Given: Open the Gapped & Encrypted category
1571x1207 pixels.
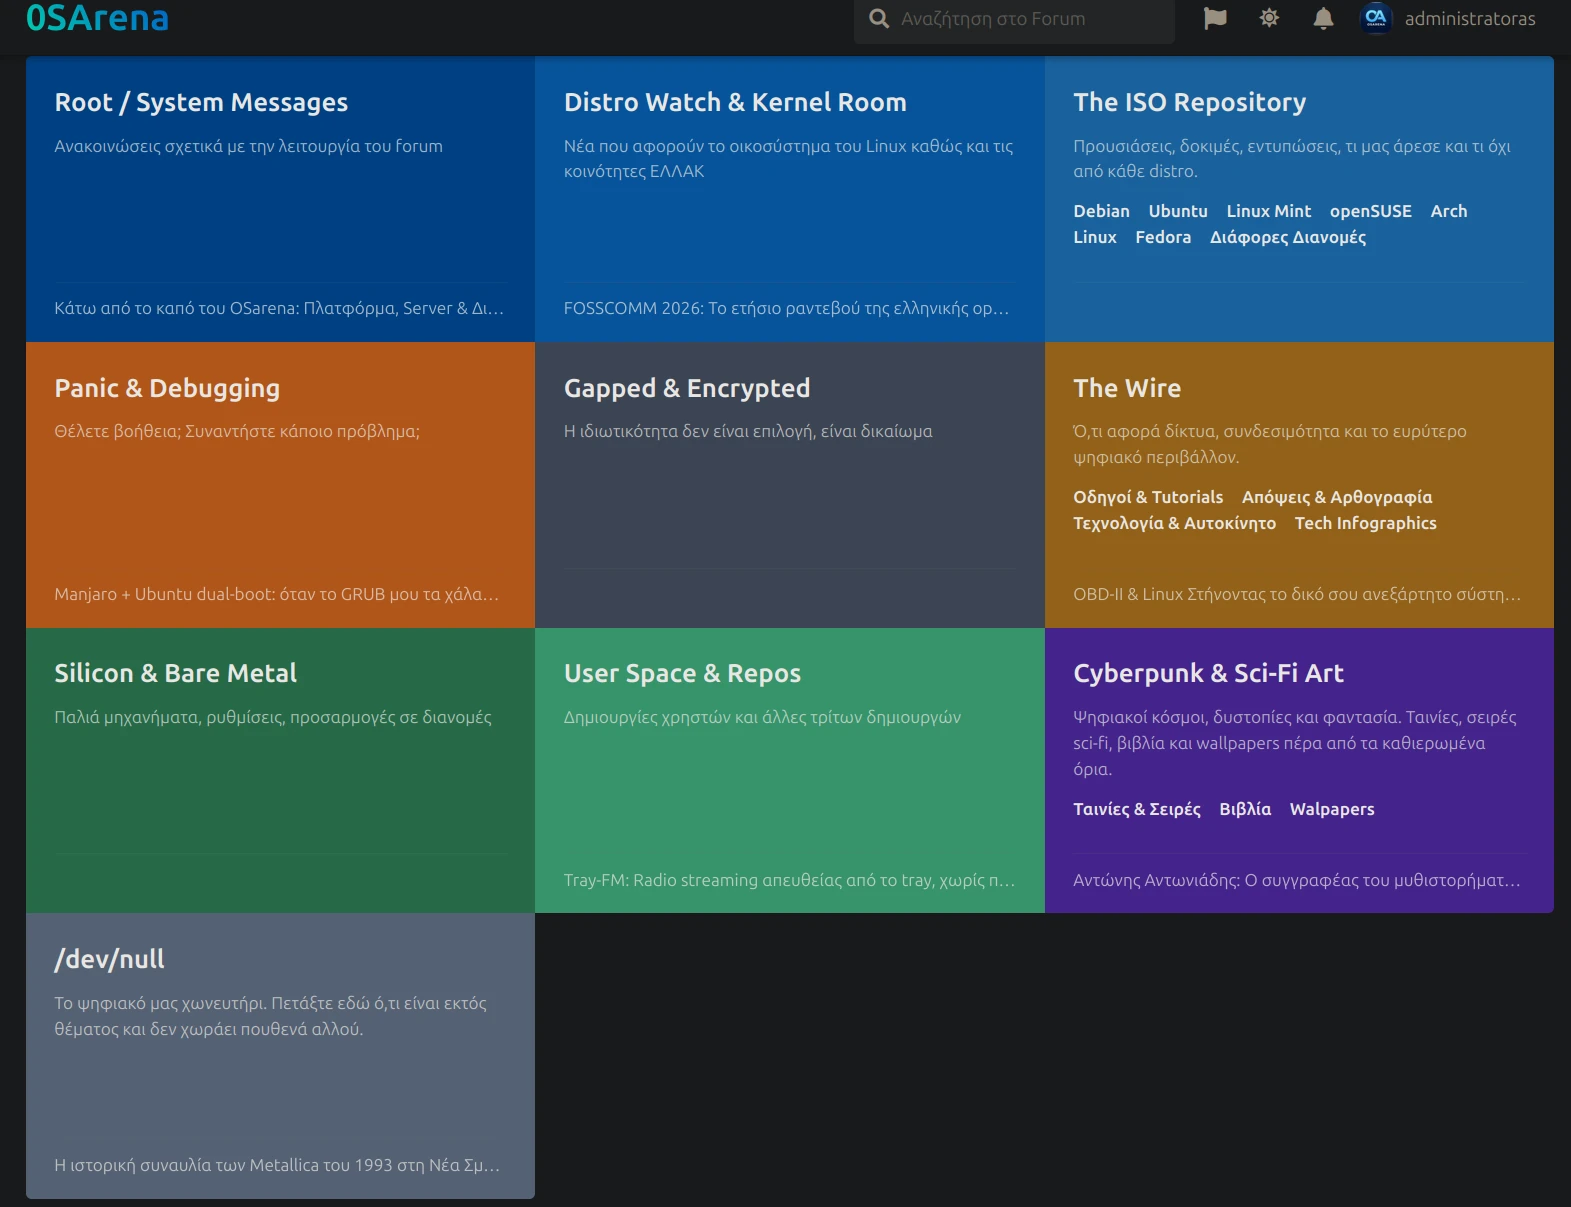Looking at the screenshot, I should click(x=687, y=388).
